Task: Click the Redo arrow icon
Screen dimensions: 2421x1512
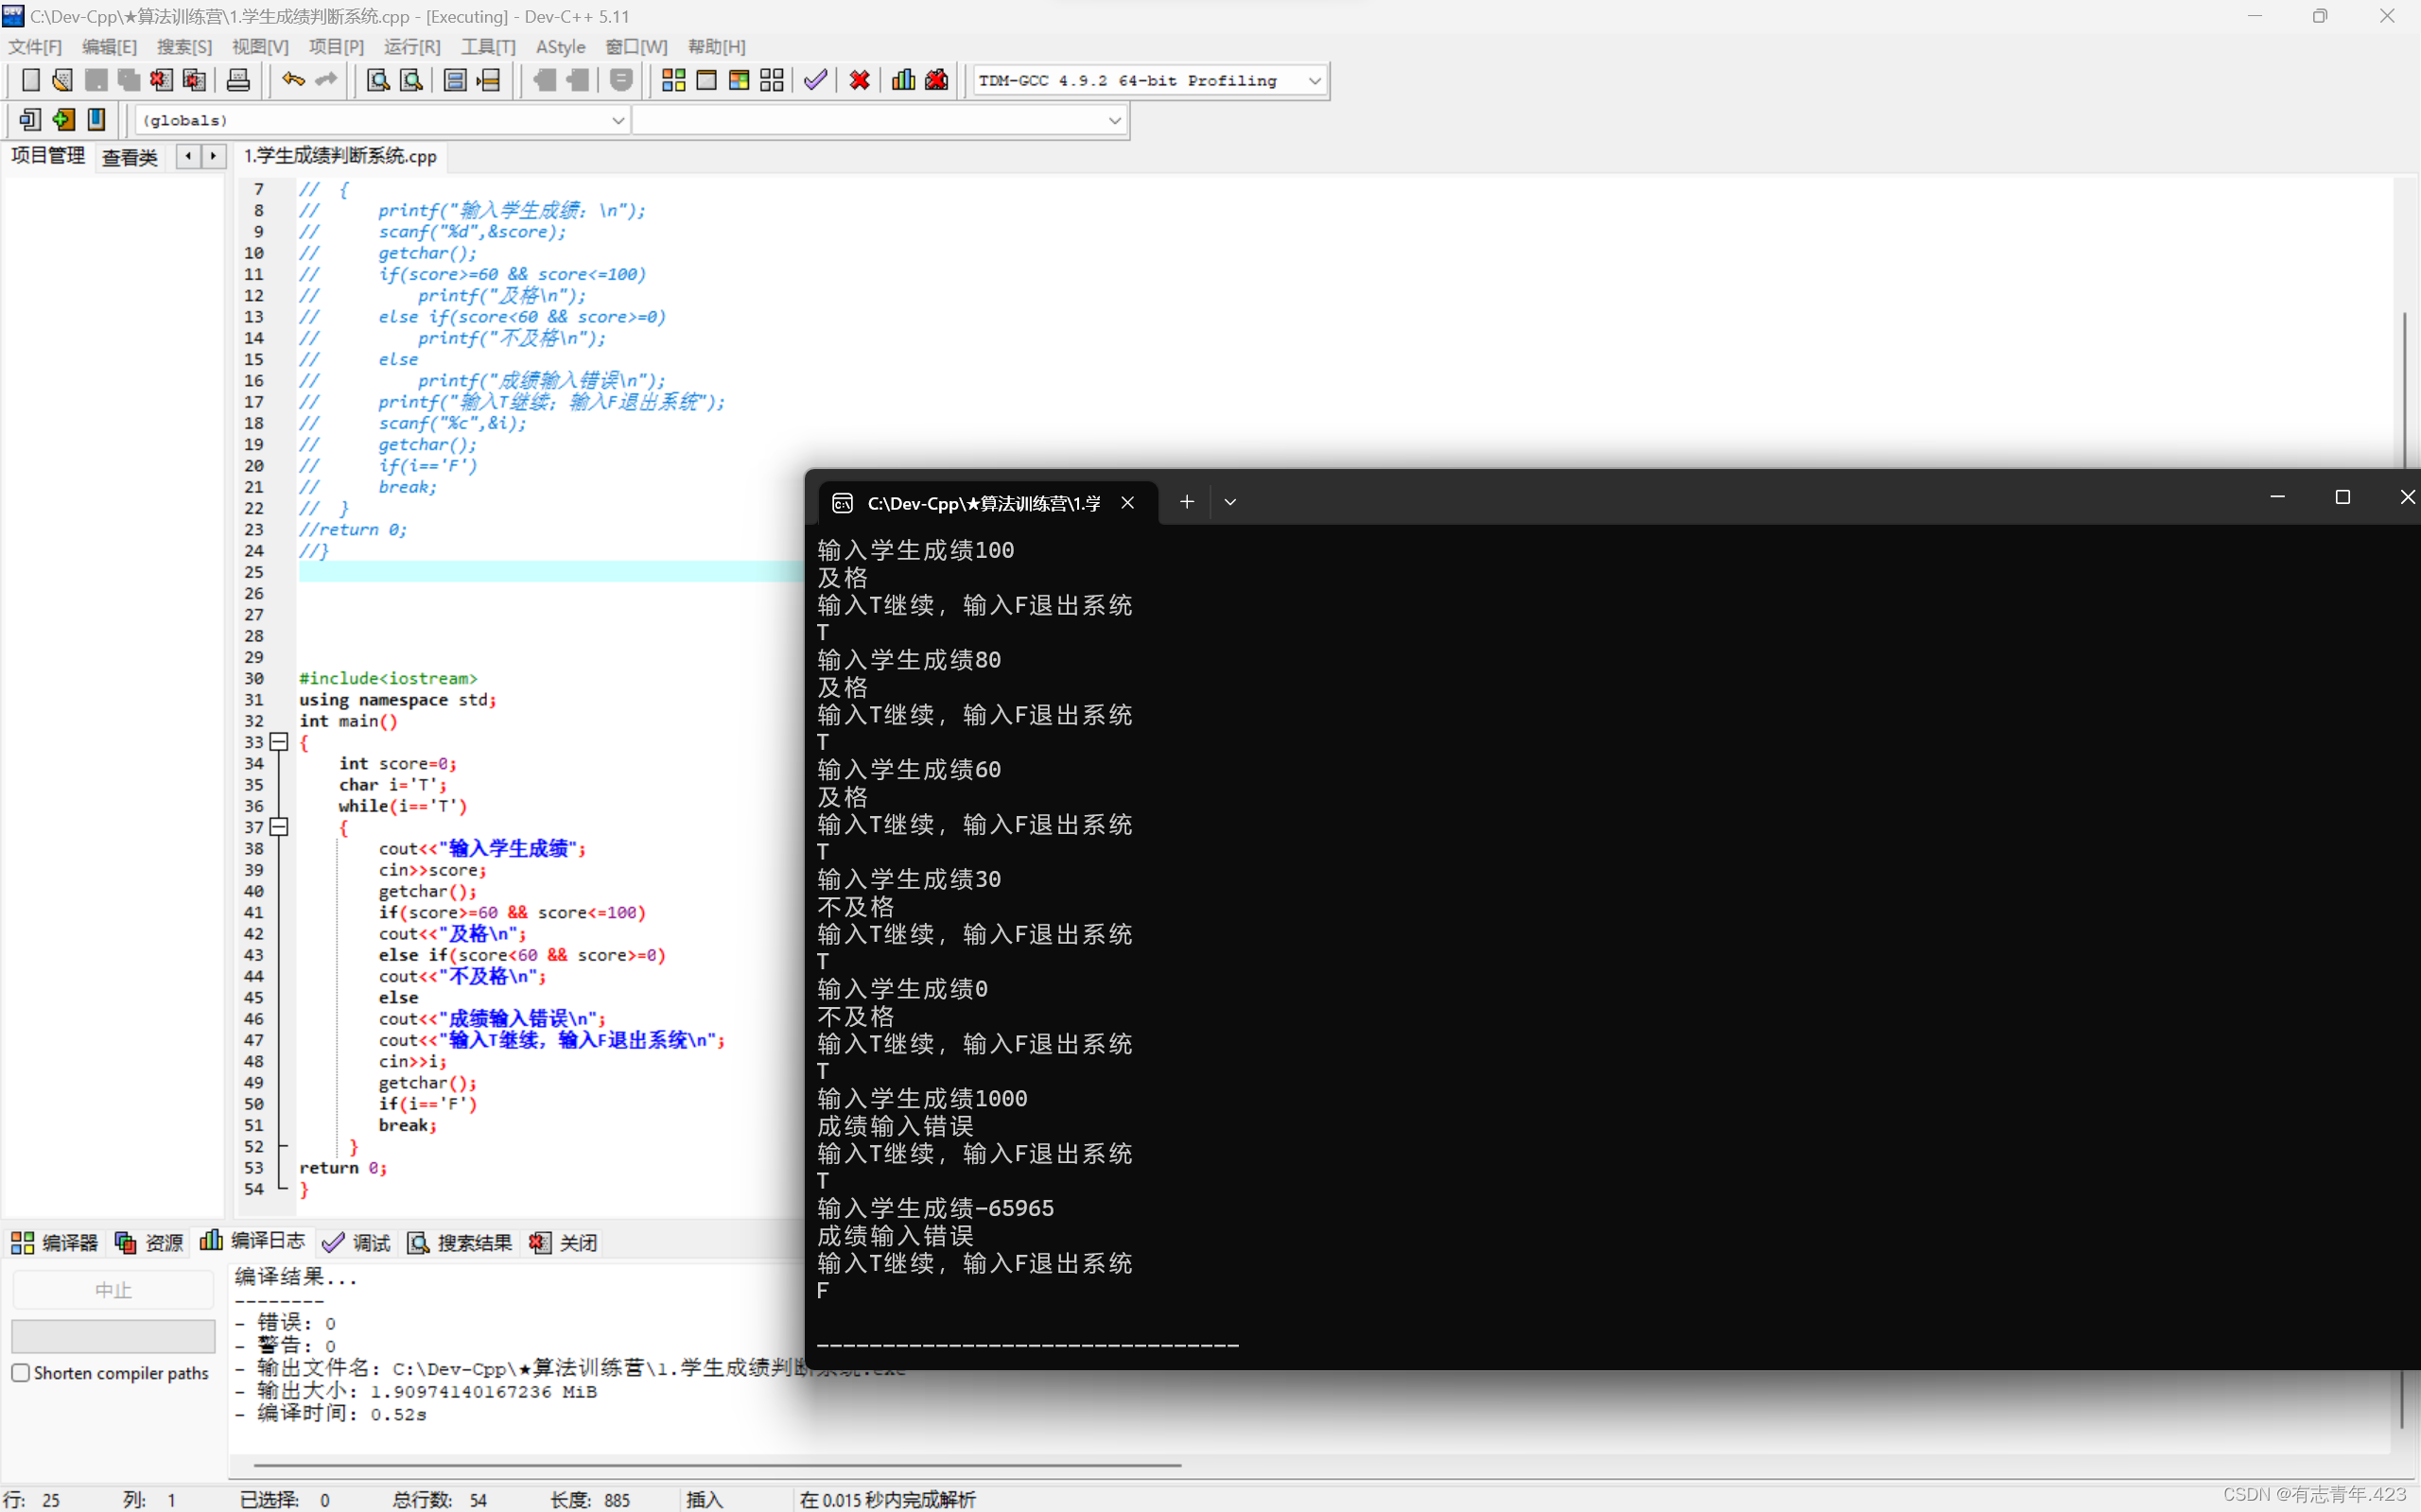Action: click(x=326, y=80)
